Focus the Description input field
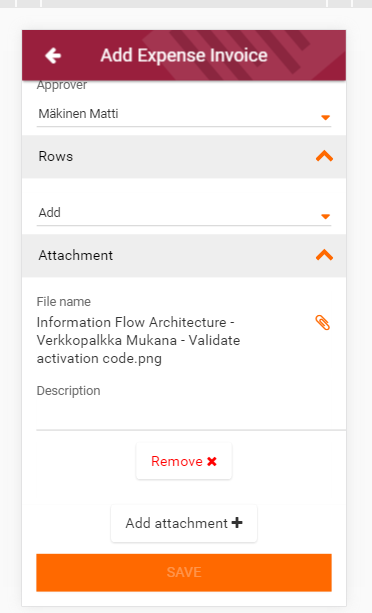Screen dimensions: 372x613 coord(191,415)
